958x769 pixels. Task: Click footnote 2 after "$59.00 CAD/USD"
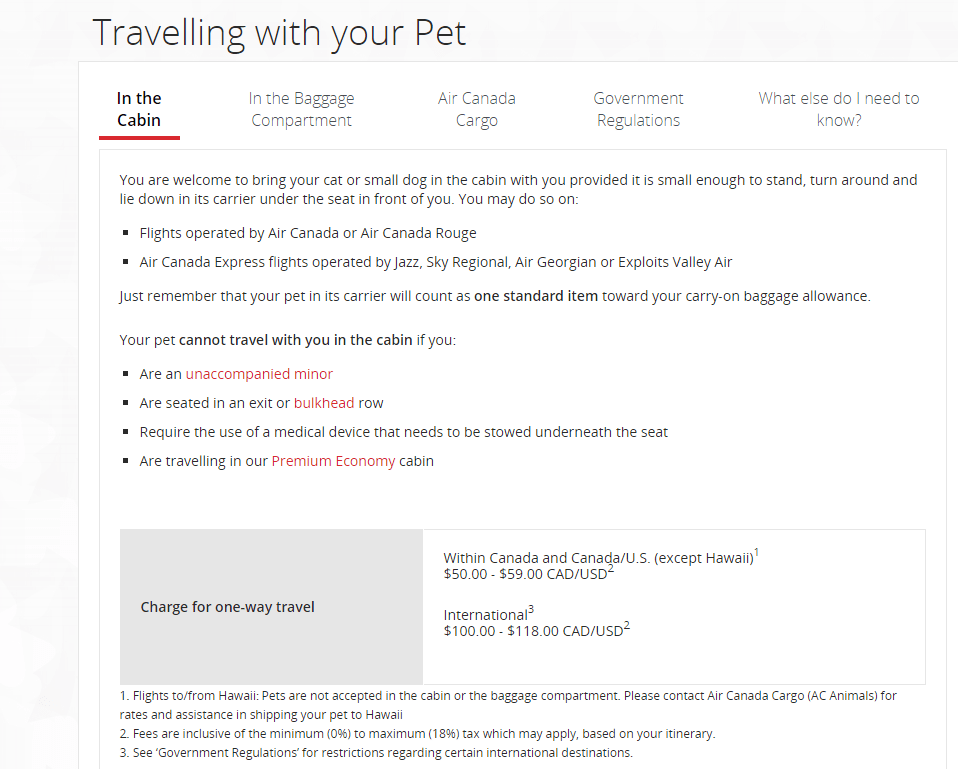(x=612, y=569)
